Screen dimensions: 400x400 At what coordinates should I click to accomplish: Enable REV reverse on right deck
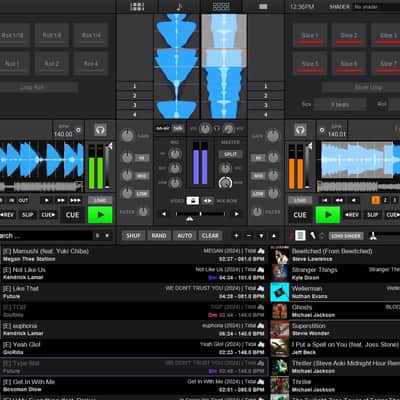pos(351,215)
